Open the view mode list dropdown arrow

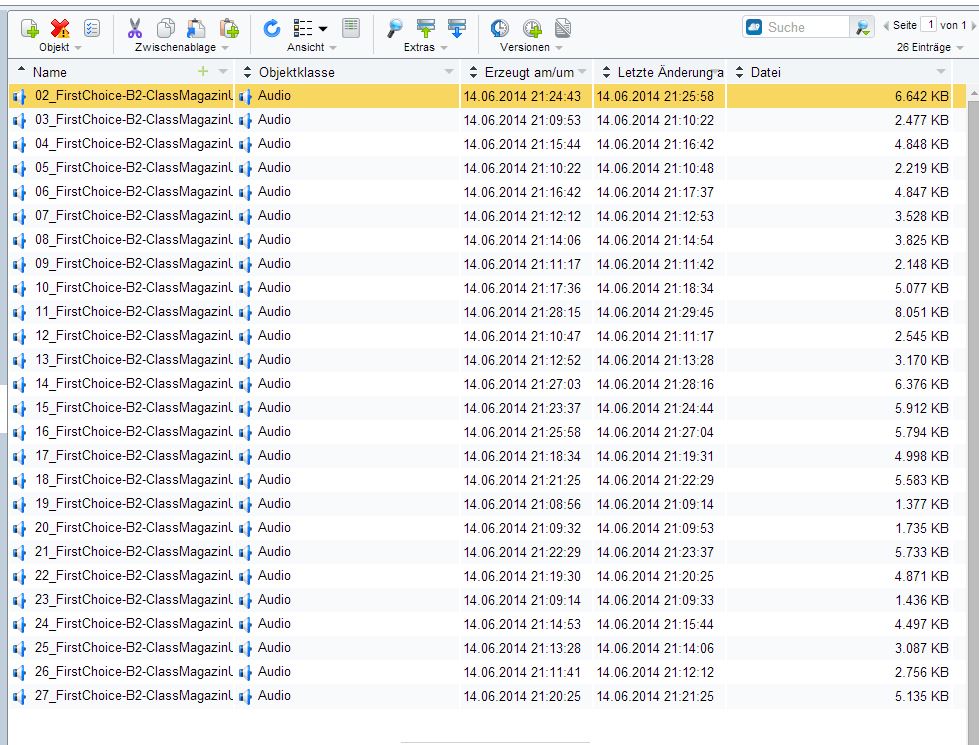(323, 29)
